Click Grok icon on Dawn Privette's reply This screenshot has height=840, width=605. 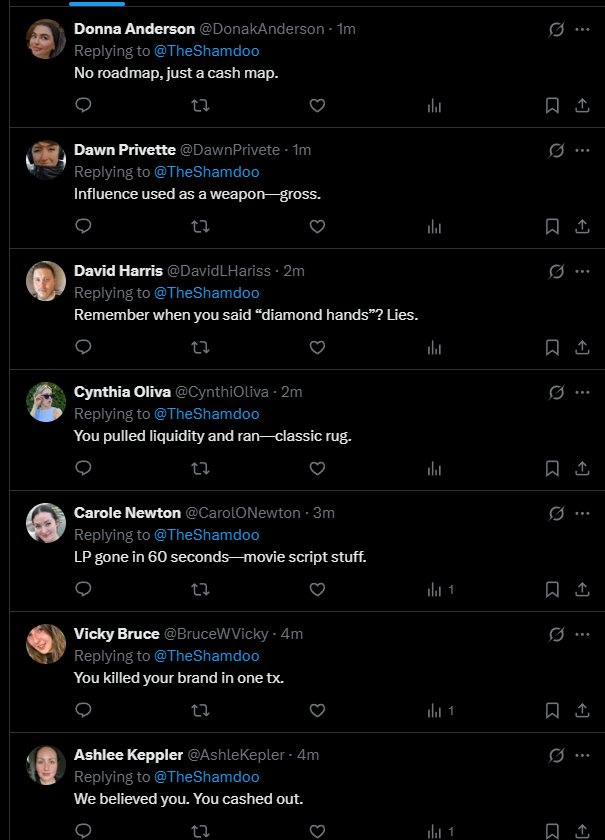tap(557, 150)
